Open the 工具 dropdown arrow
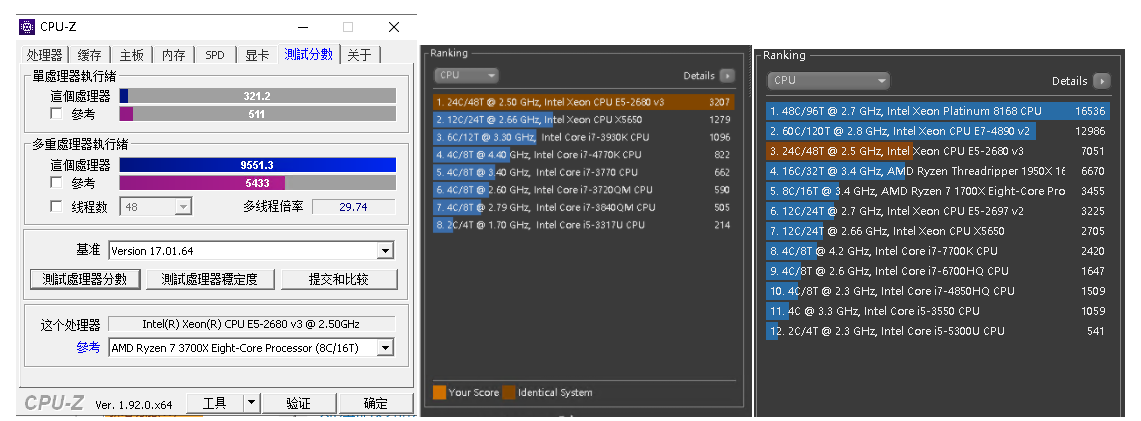The height and width of the screenshot is (421, 1141). [x=252, y=403]
